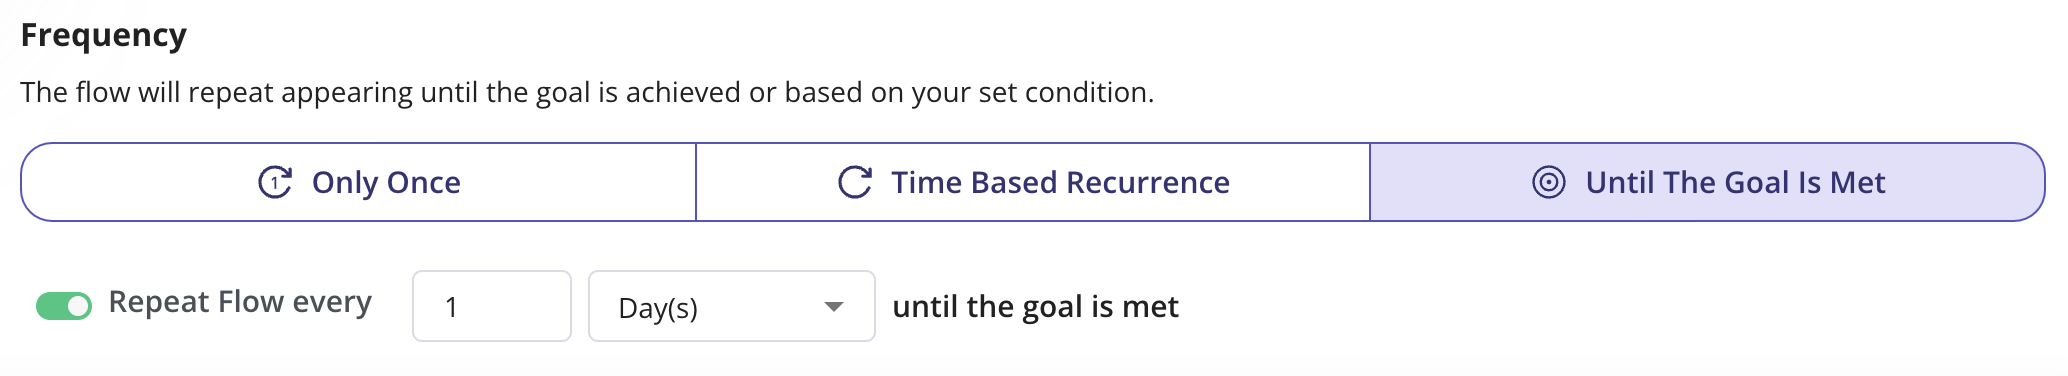Click the white knob of the Repeat Flow toggle

tap(78, 306)
